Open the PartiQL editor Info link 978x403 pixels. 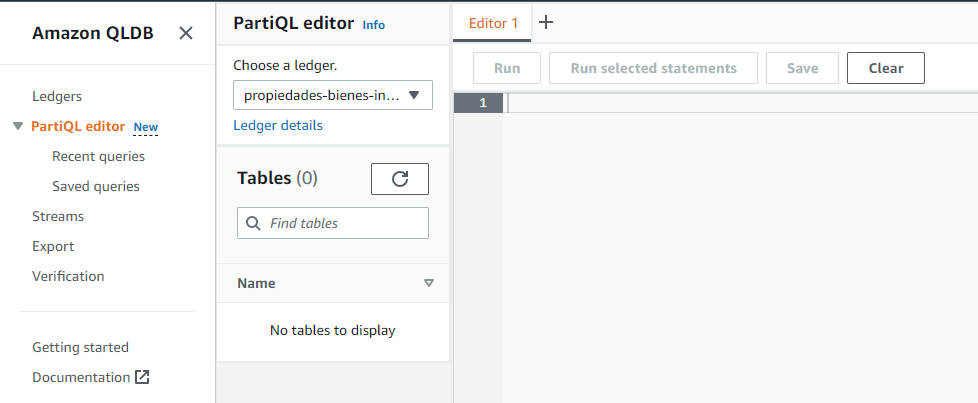373,25
